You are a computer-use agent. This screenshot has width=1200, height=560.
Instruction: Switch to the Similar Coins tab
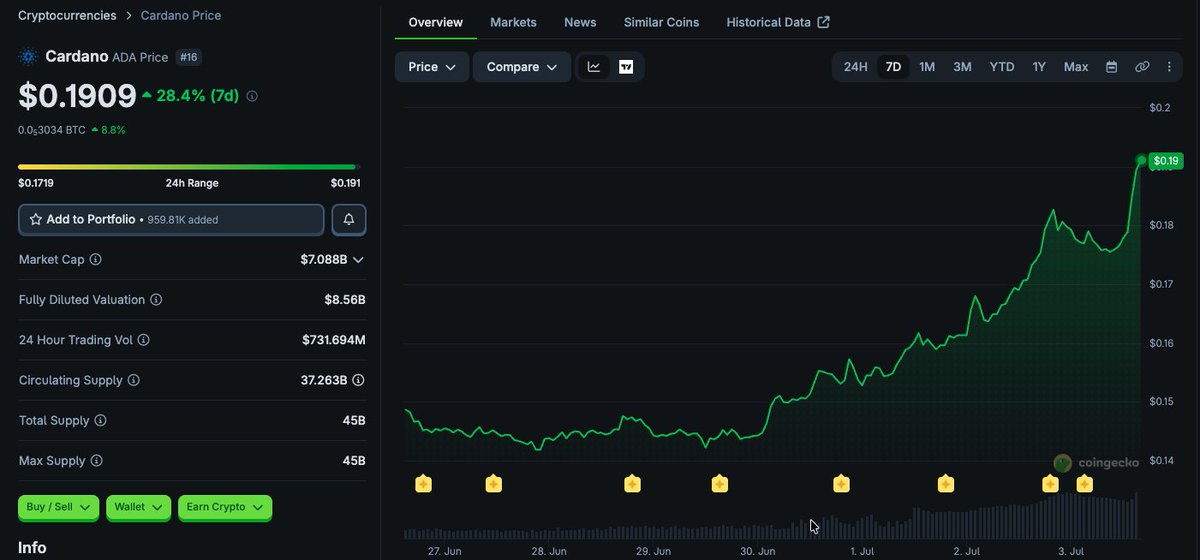(x=662, y=22)
